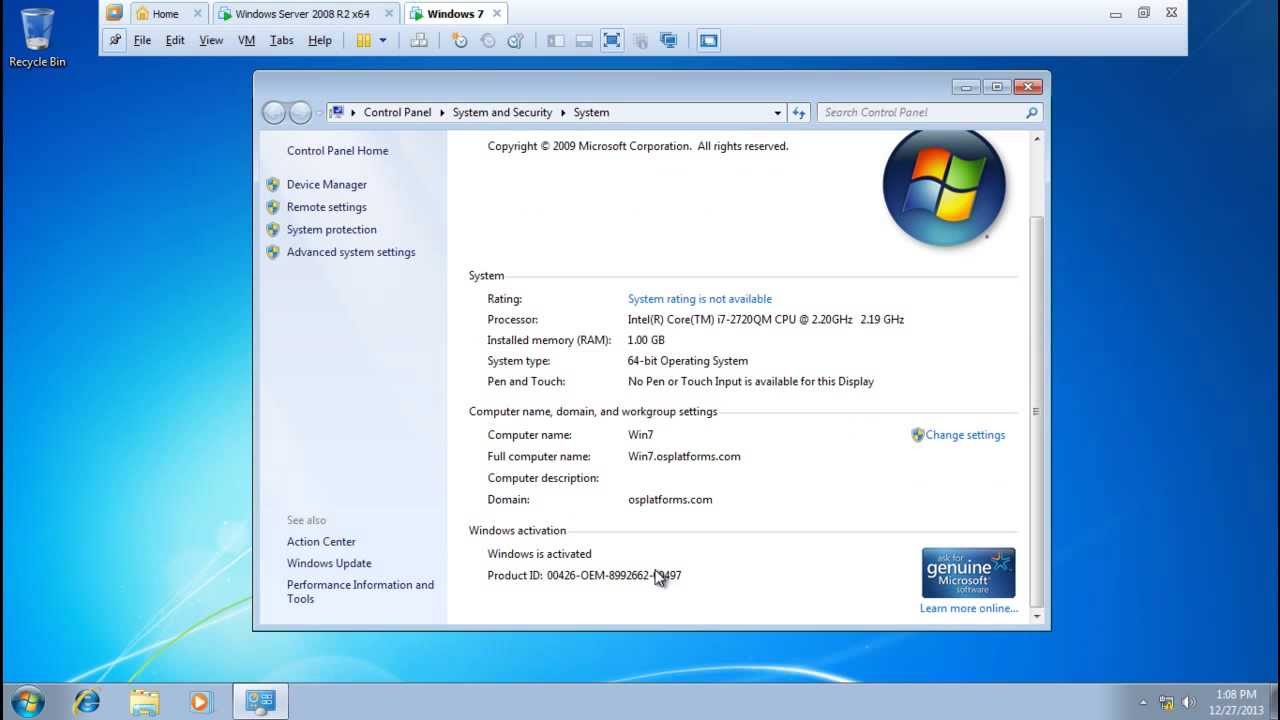Open Windows Update link
This screenshot has width=1280, height=720.
pos(329,564)
